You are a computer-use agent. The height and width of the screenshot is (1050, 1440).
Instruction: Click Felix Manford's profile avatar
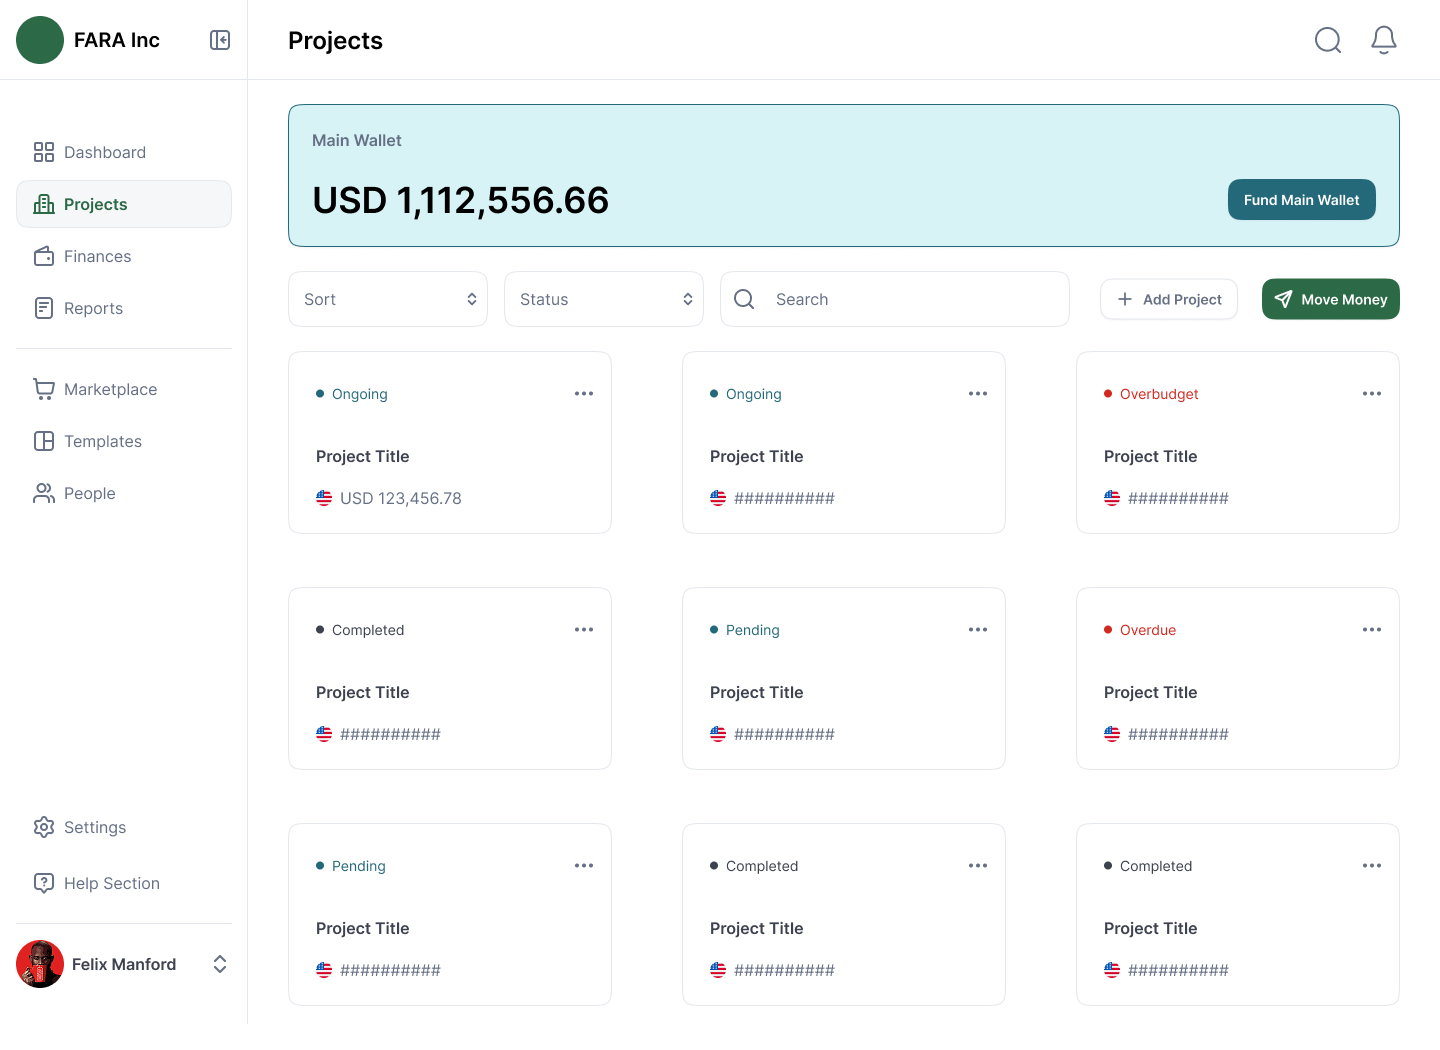[x=40, y=964]
